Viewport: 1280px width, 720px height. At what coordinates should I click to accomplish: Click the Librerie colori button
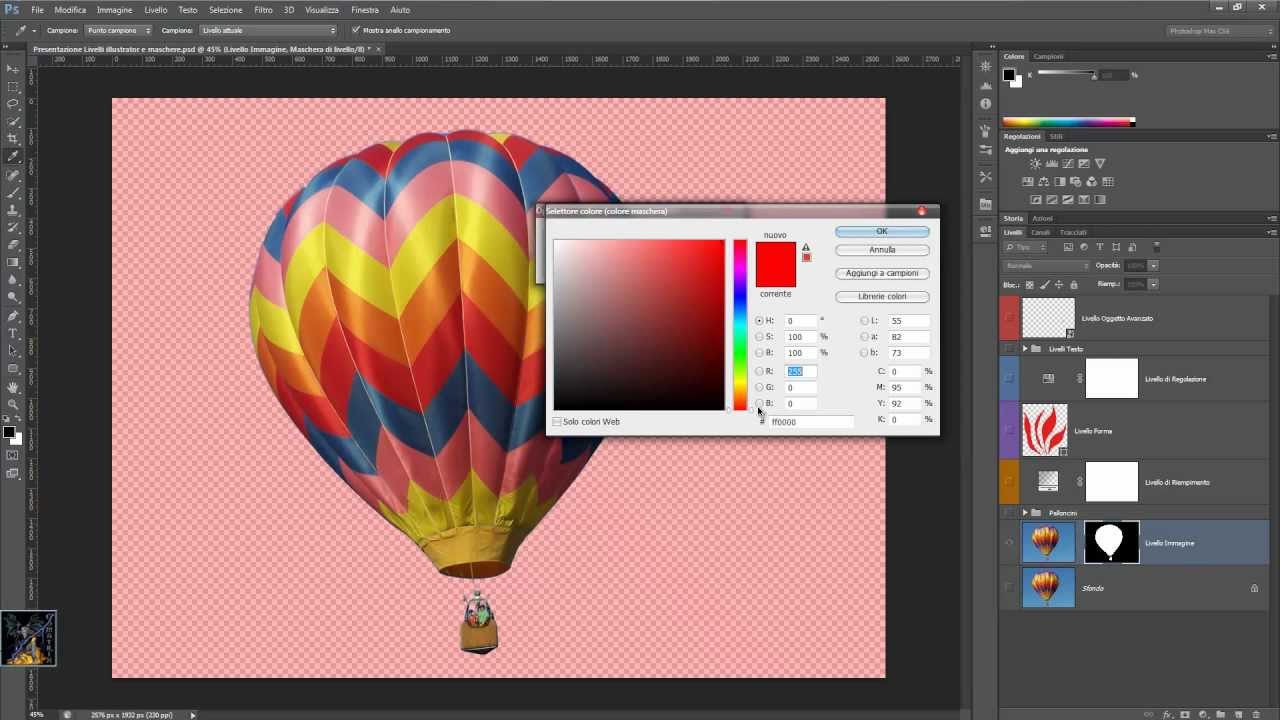(882, 297)
